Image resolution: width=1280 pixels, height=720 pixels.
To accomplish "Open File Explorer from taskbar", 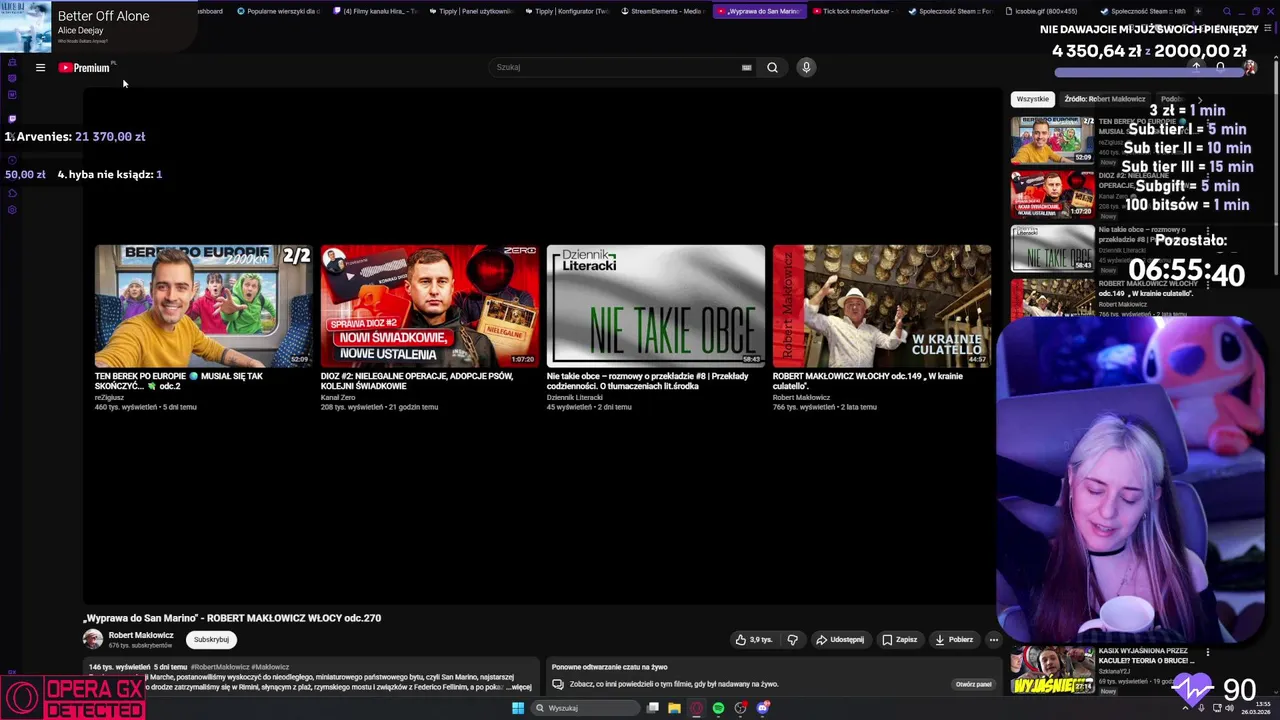I will point(674,708).
